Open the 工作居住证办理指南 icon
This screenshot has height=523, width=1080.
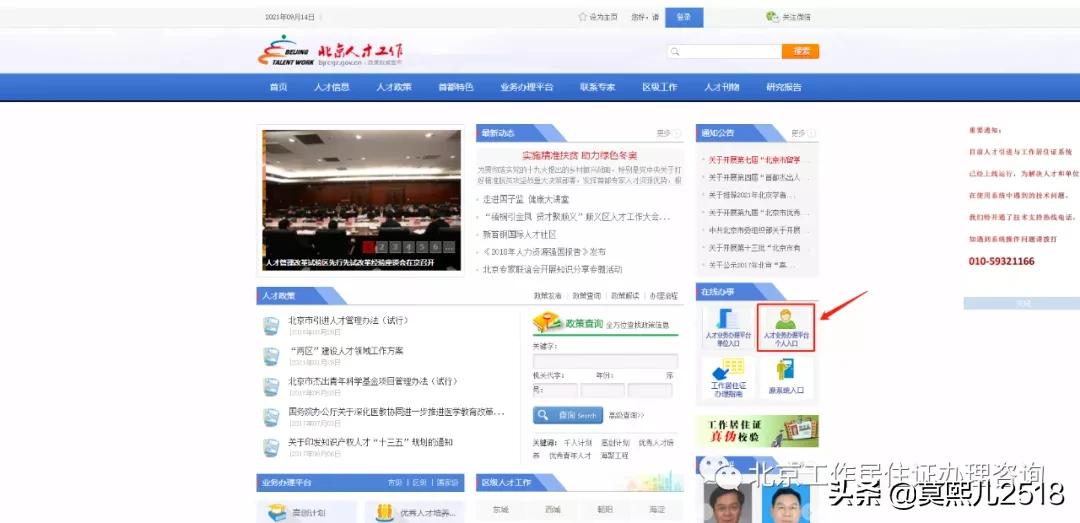(728, 378)
